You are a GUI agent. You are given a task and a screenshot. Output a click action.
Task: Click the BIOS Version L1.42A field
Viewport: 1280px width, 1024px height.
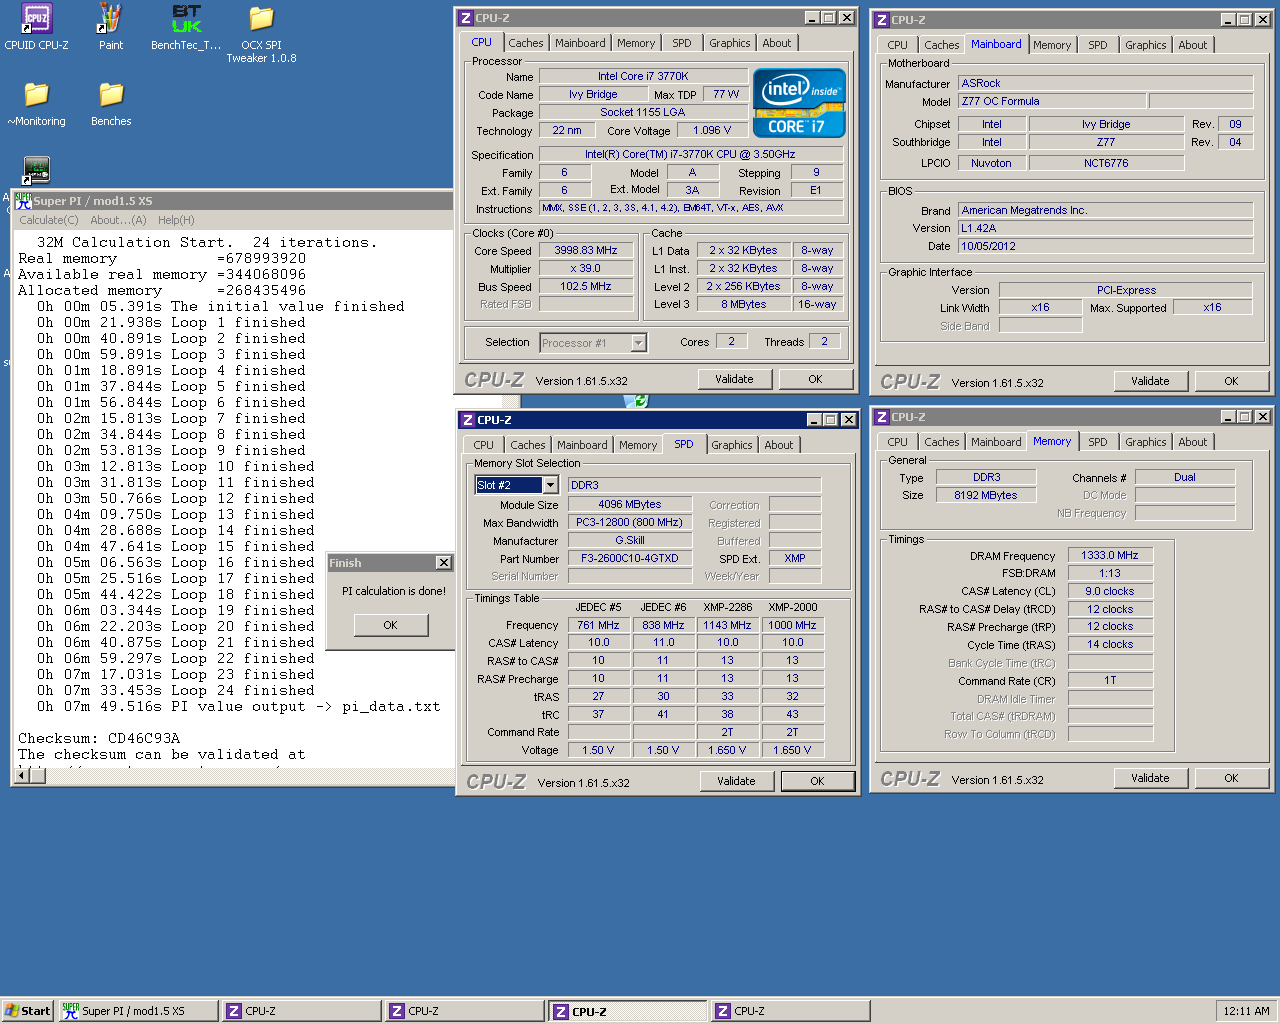tap(1105, 228)
